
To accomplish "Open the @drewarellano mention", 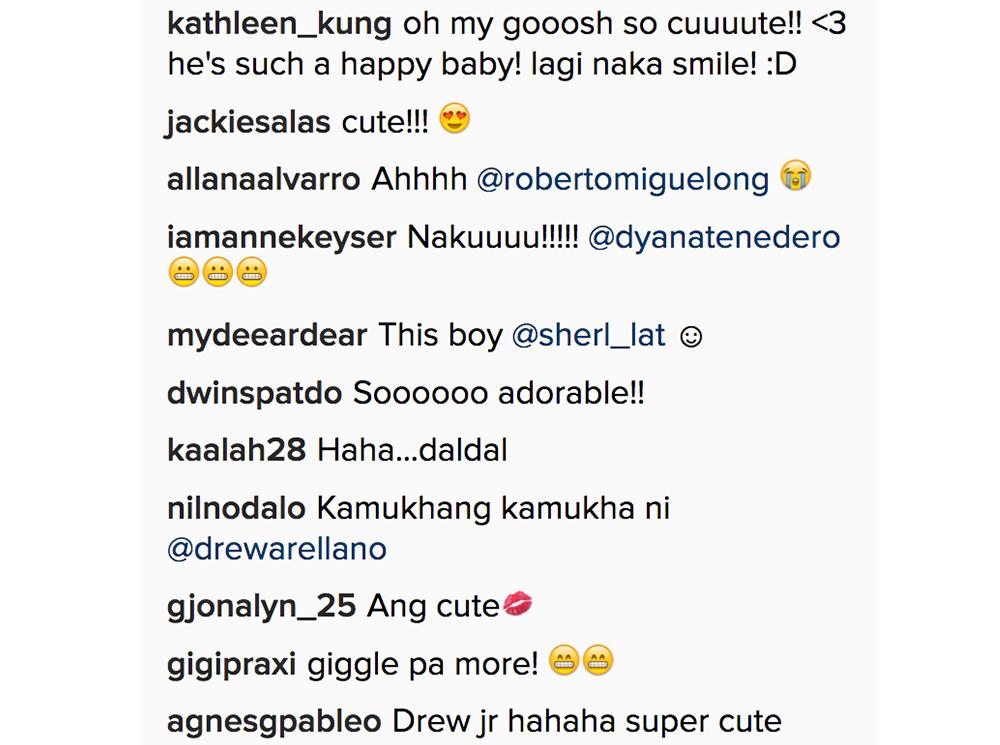I will click(x=277, y=548).
